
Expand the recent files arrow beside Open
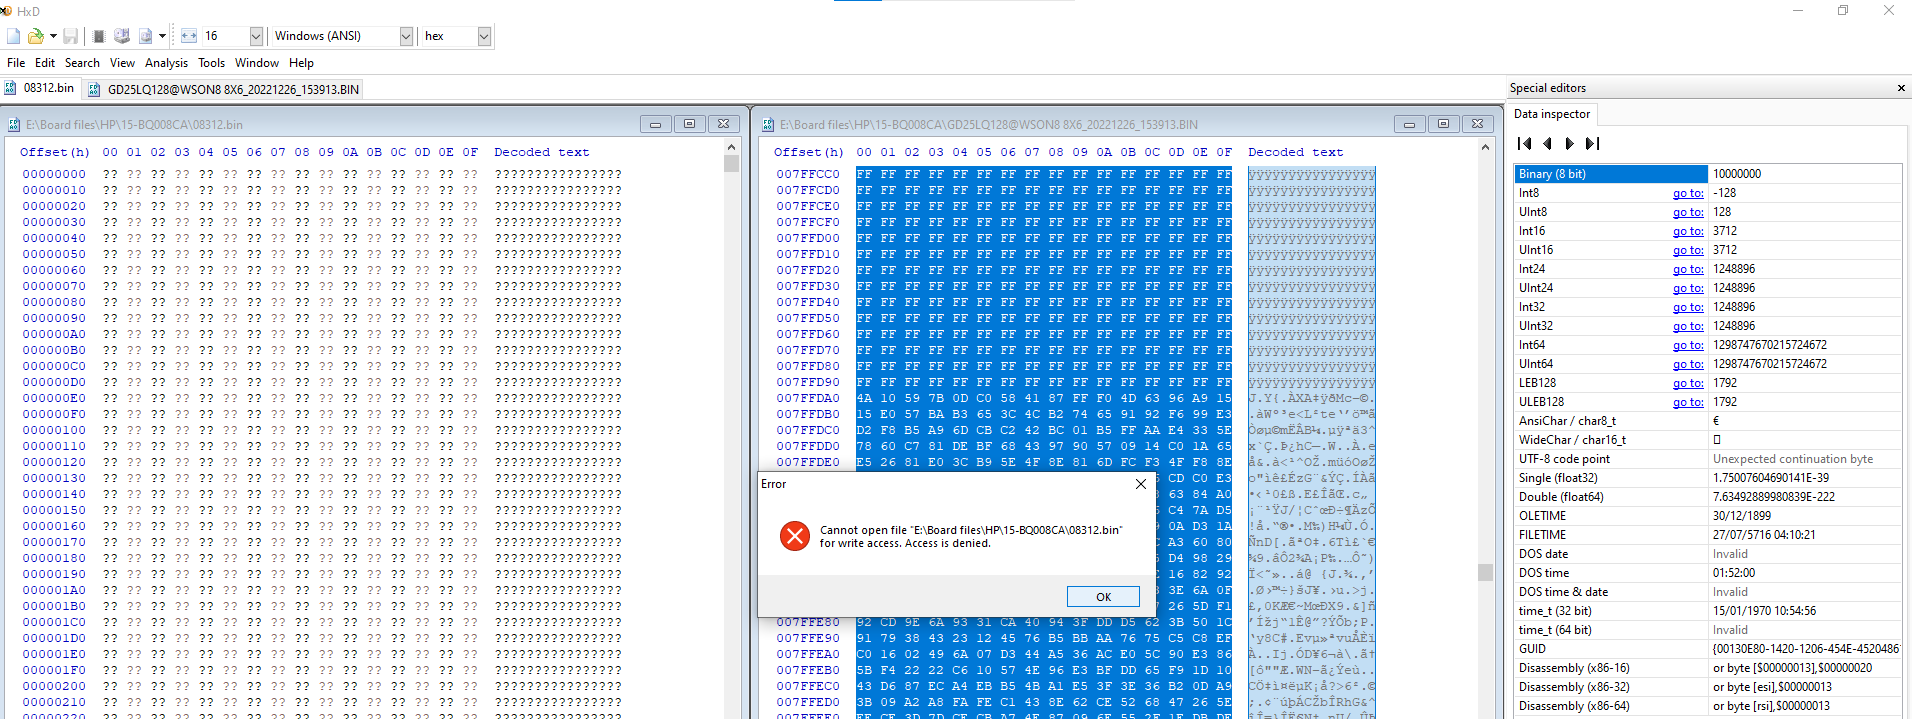pyautogui.click(x=53, y=36)
